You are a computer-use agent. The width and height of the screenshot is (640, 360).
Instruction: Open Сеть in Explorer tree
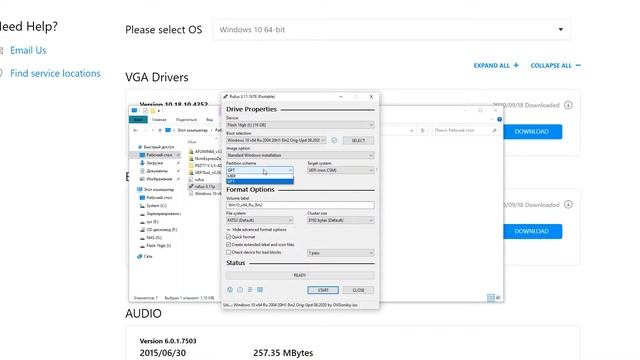[x=144, y=256]
